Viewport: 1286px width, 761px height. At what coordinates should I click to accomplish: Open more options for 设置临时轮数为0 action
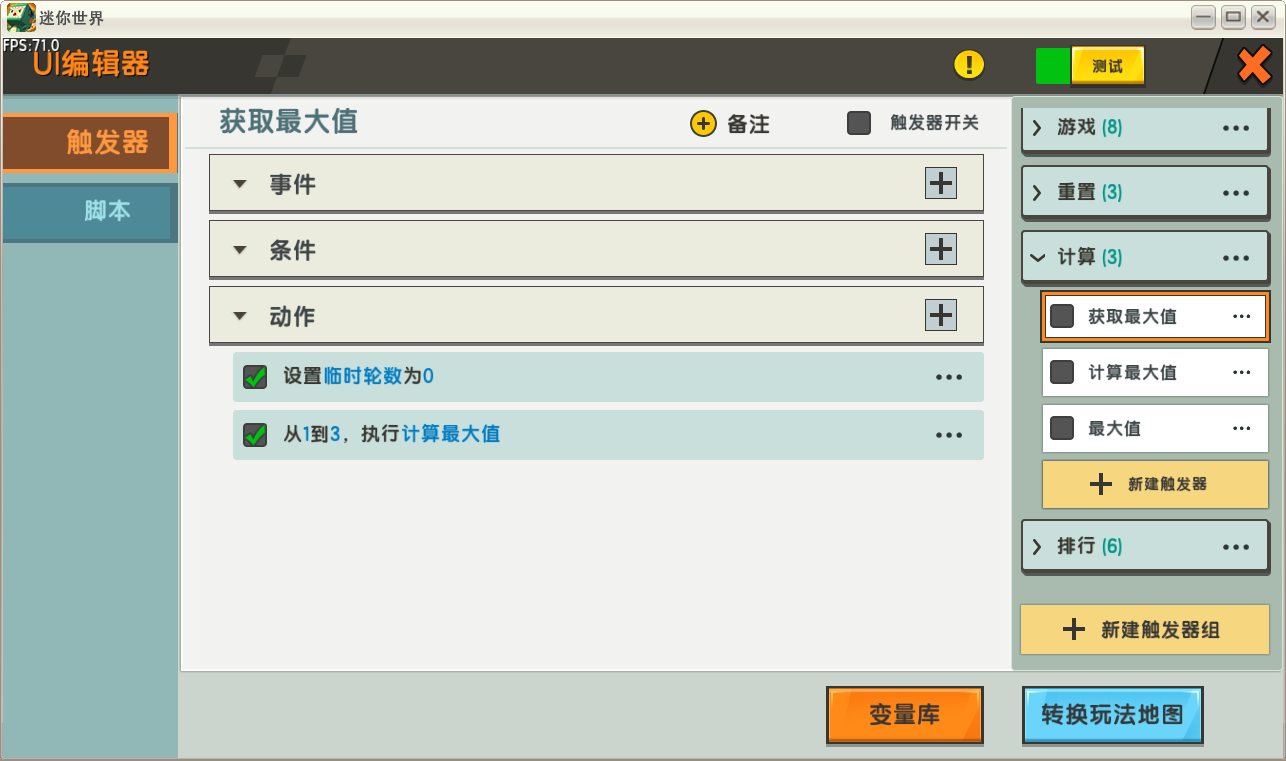point(948,377)
